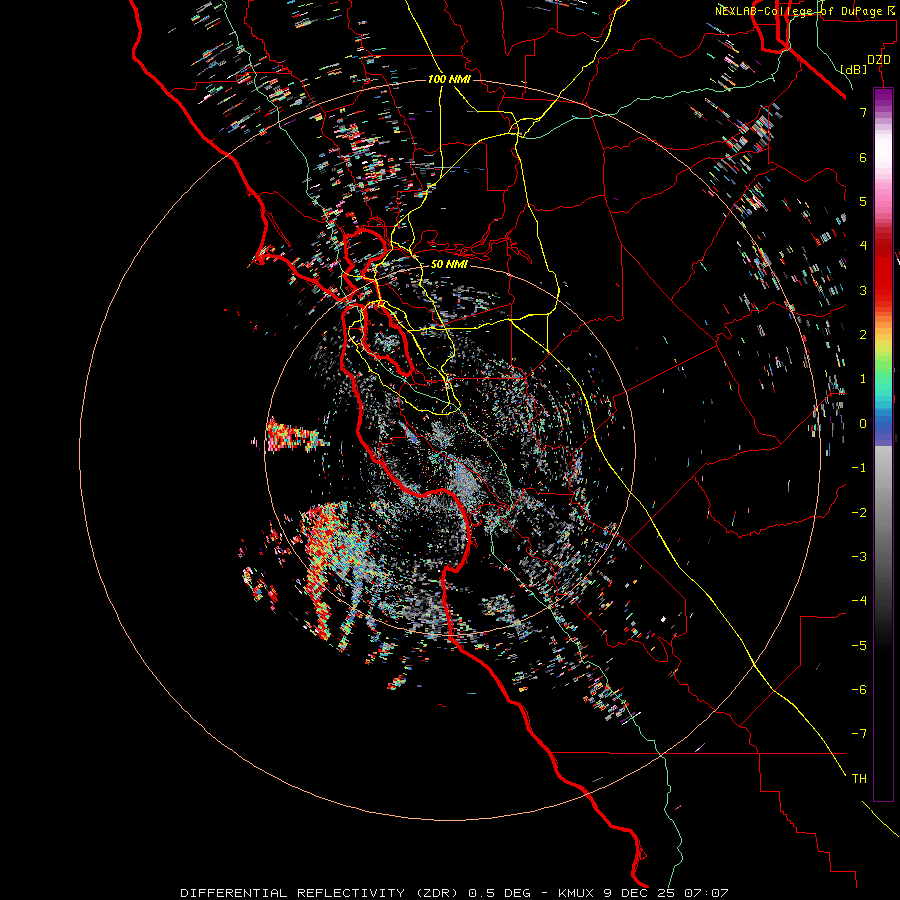The width and height of the screenshot is (900, 900).
Task: Click the "0" value on the dB scale
Action: (x=863, y=424)
